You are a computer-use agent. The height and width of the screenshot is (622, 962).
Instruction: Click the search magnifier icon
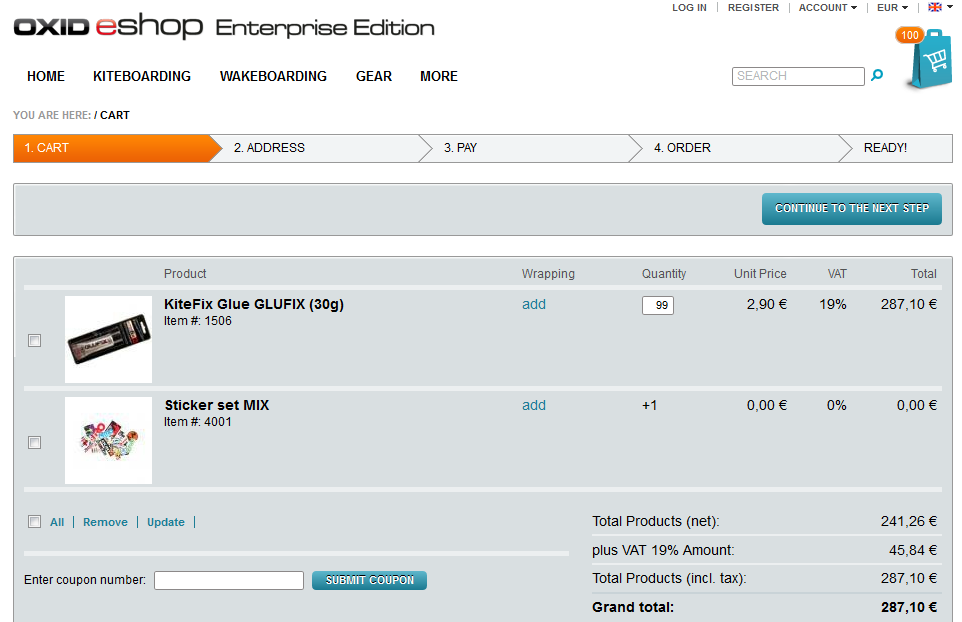point(877,75)
